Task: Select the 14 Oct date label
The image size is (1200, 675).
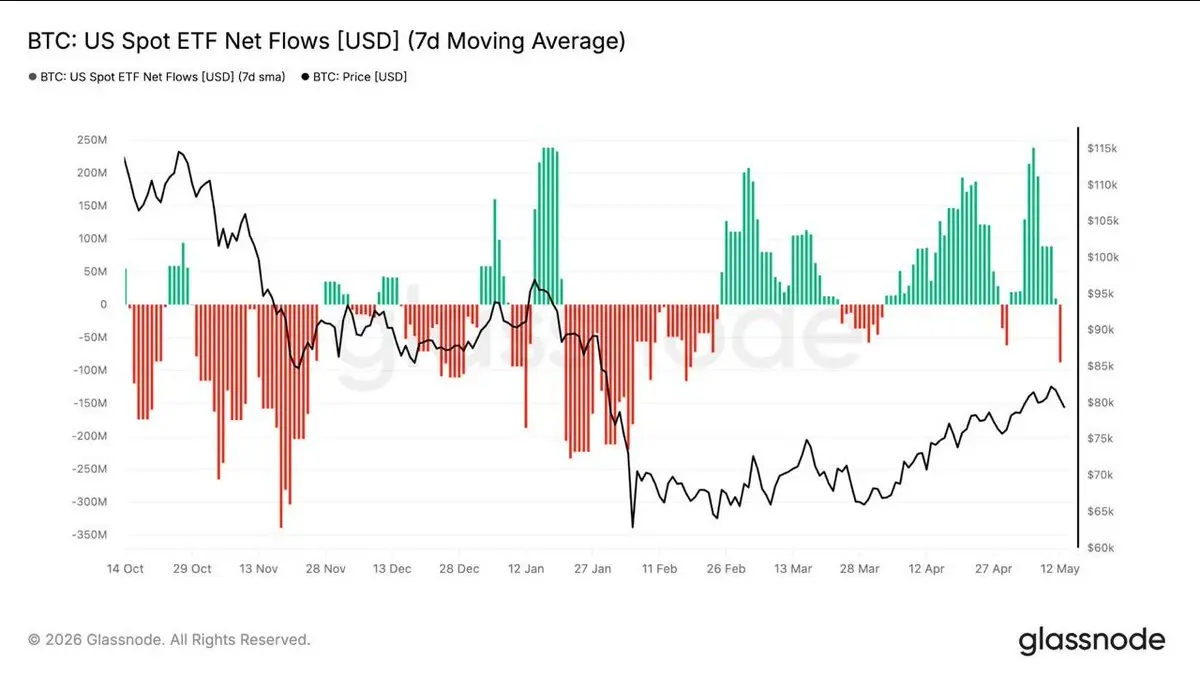Action: click(125, 568)
